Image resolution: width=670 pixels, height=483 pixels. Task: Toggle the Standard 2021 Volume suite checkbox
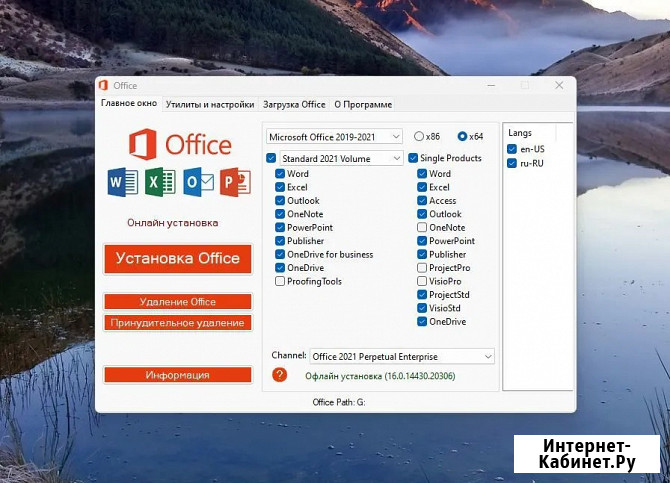tap(271, 158)
